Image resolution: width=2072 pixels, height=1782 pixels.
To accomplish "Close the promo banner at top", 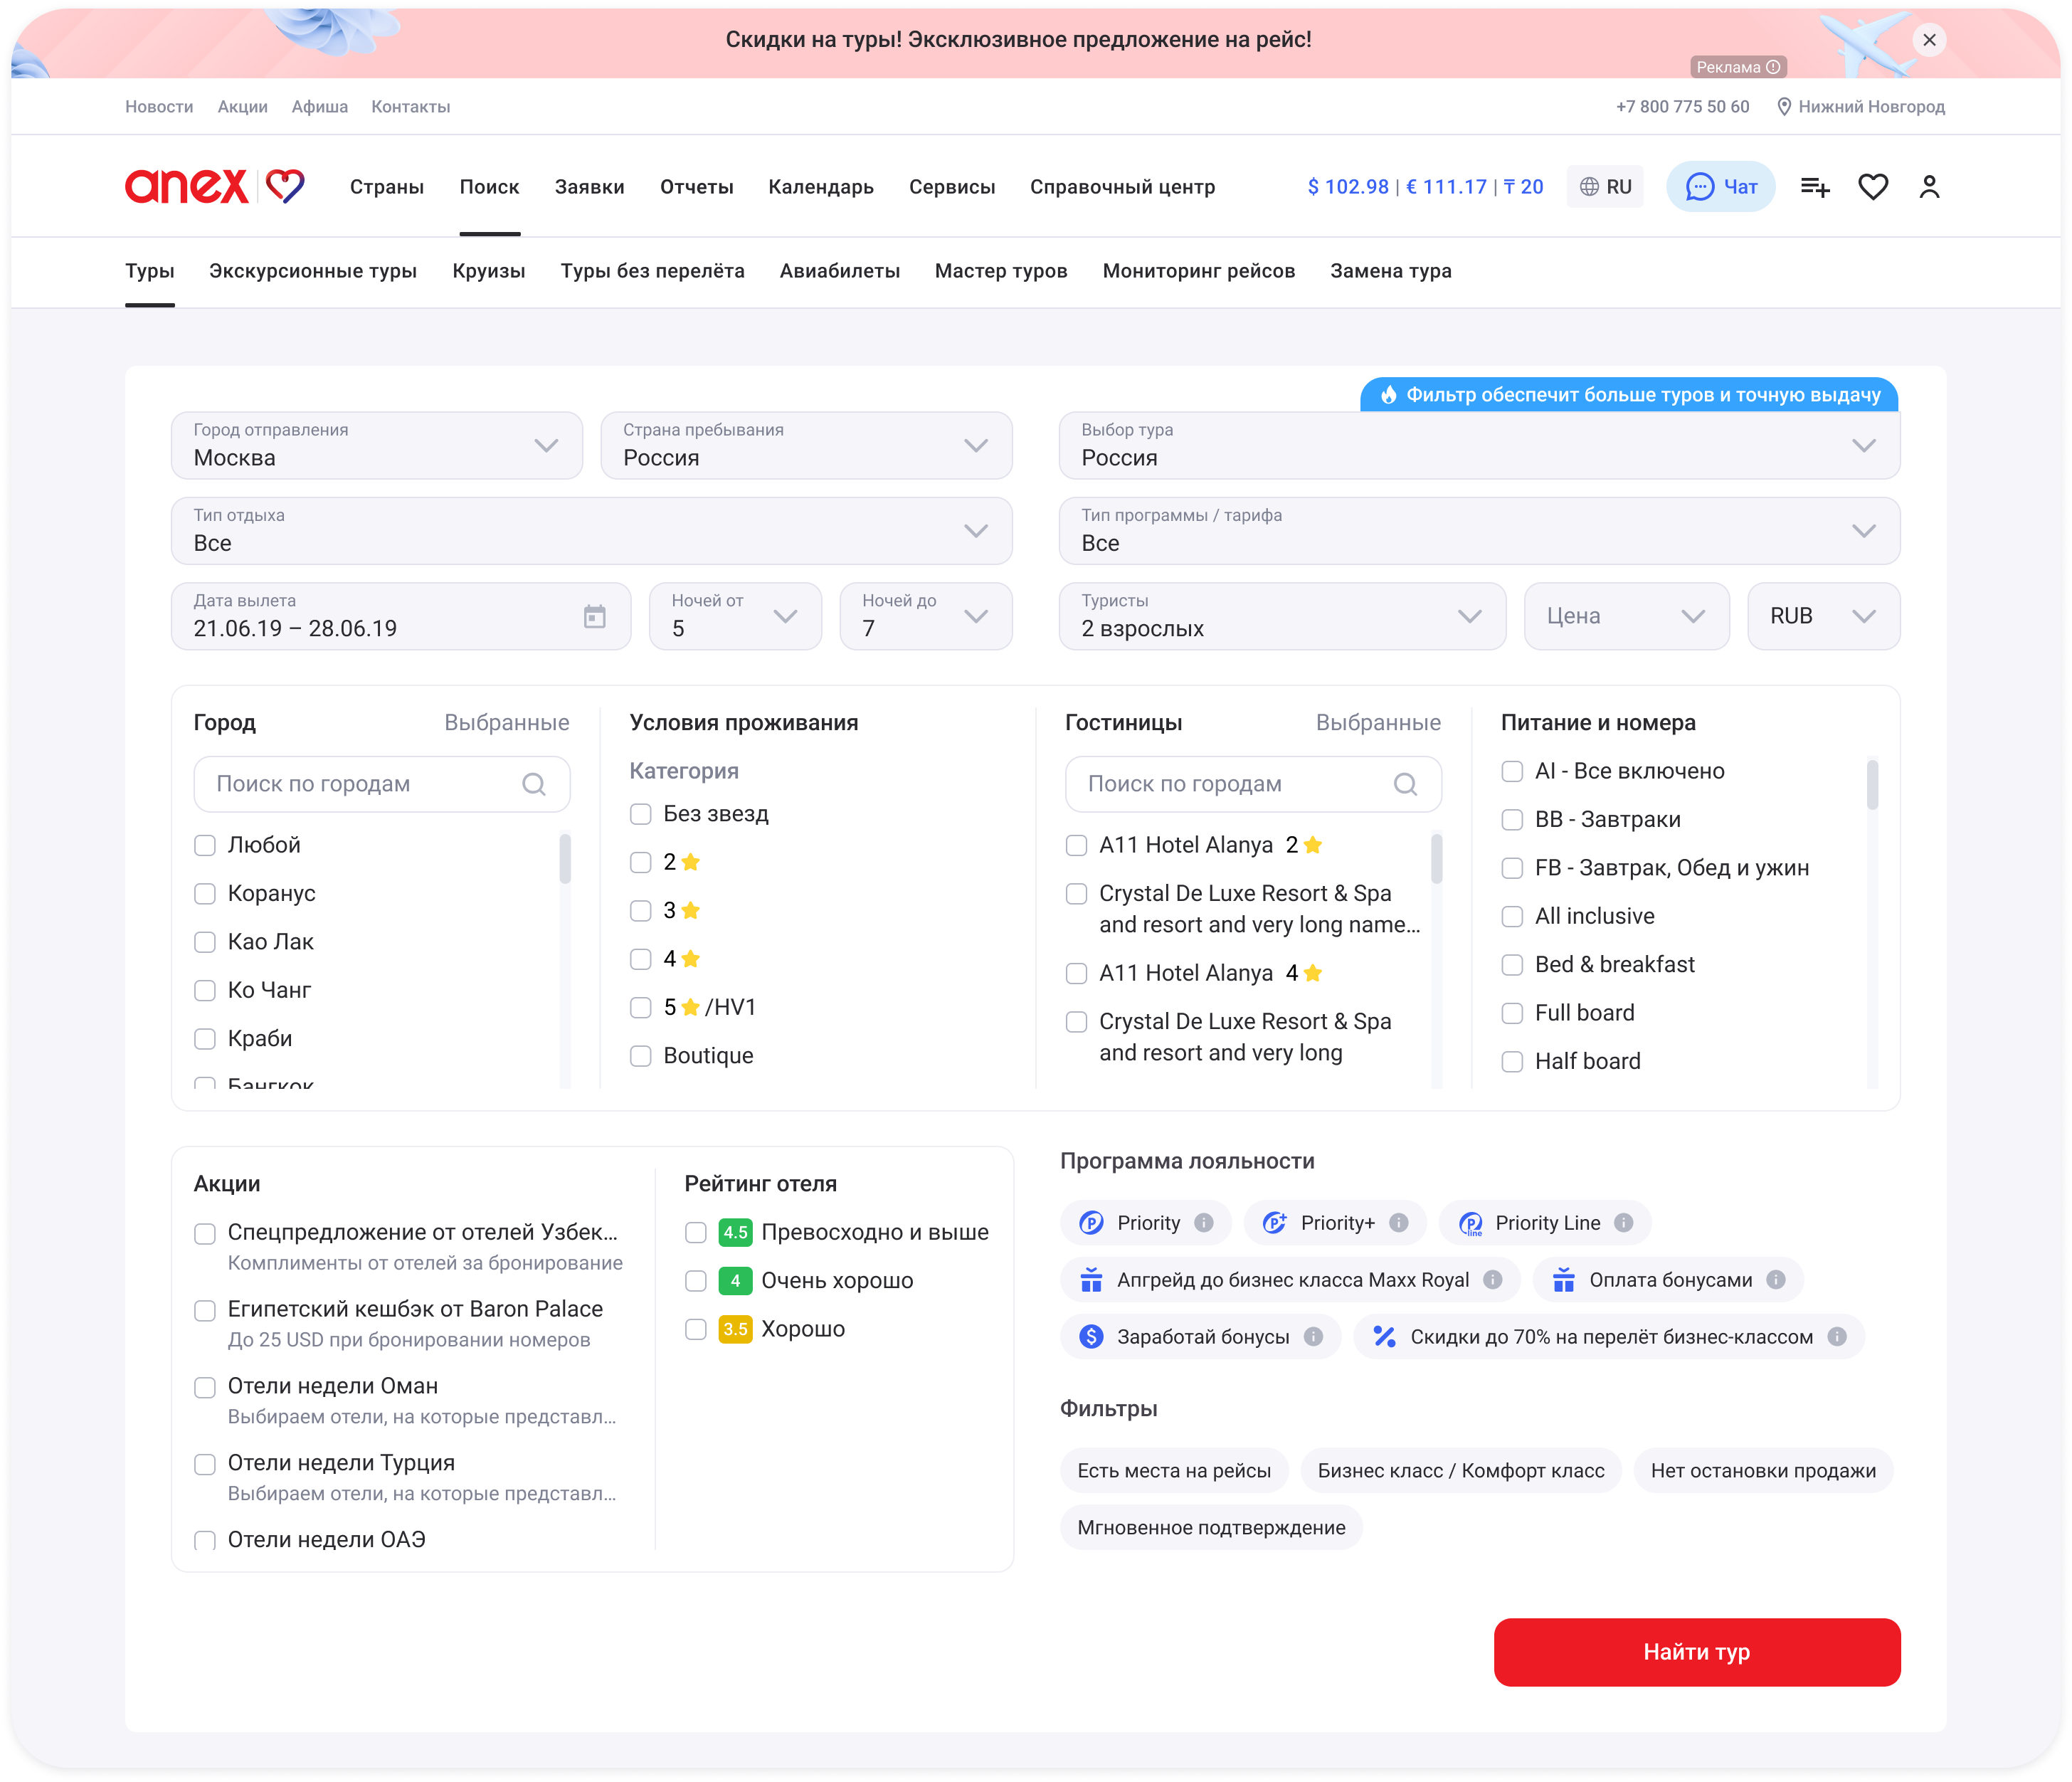I will click(1929, 40).
